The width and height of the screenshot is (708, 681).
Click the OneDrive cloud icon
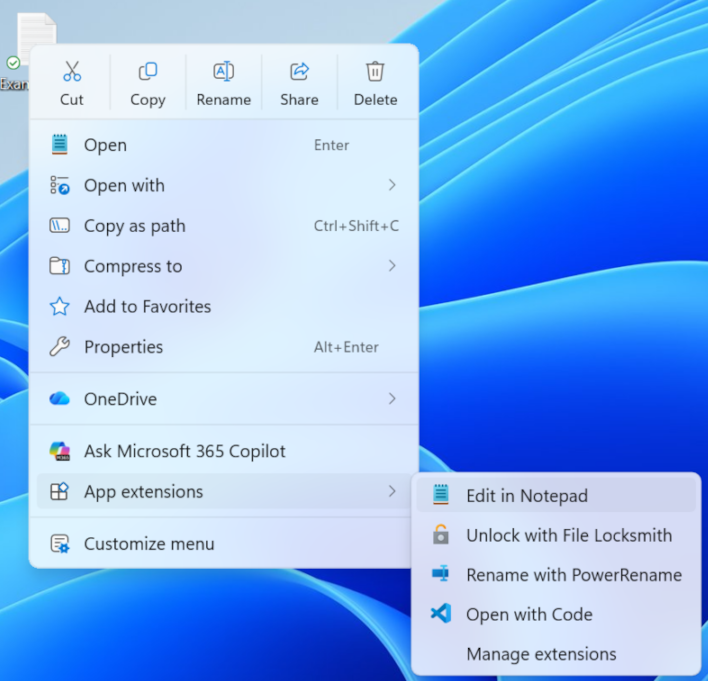click(60, 399)
